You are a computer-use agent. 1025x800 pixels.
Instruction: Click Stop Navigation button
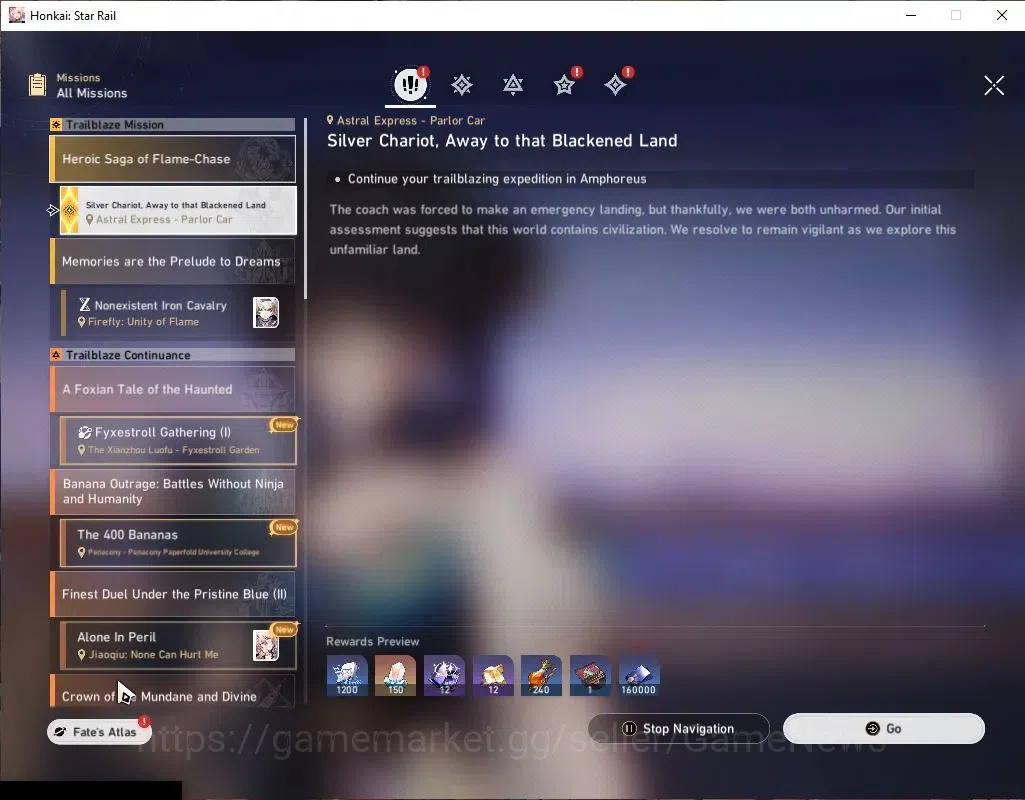point(679,729)
